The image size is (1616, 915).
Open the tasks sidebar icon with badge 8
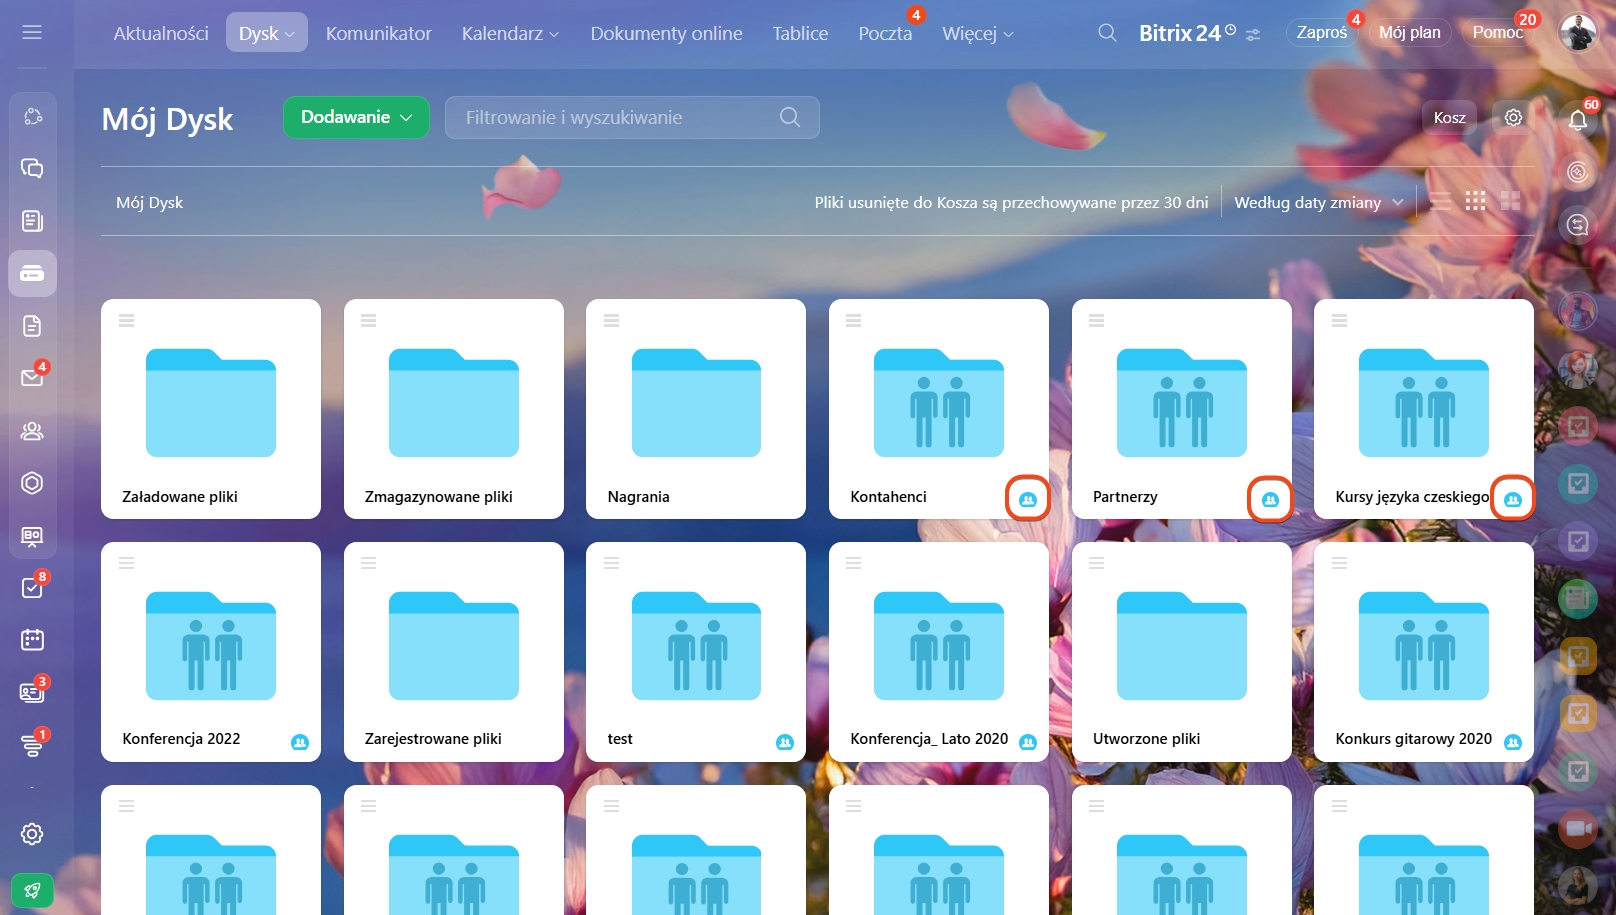(x=32, y=588)
